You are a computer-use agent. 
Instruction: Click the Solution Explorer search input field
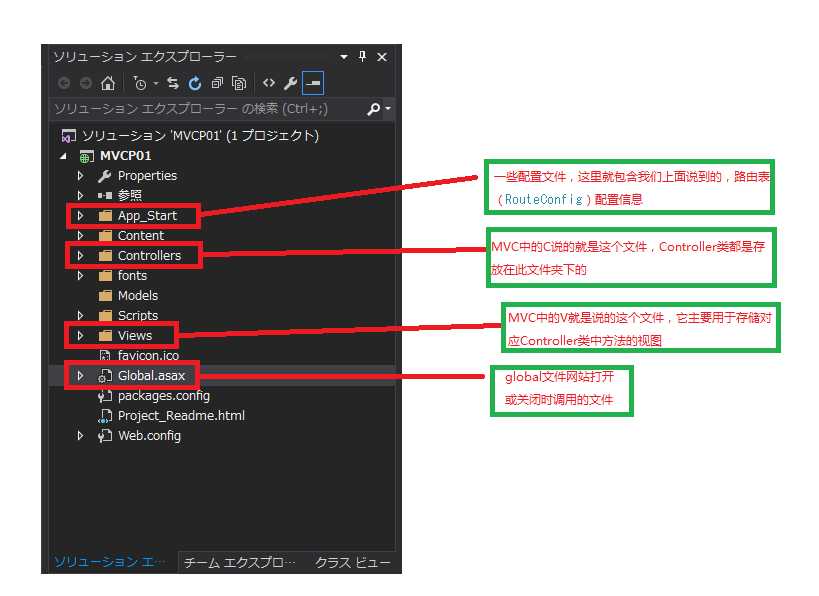pos(208,109)
